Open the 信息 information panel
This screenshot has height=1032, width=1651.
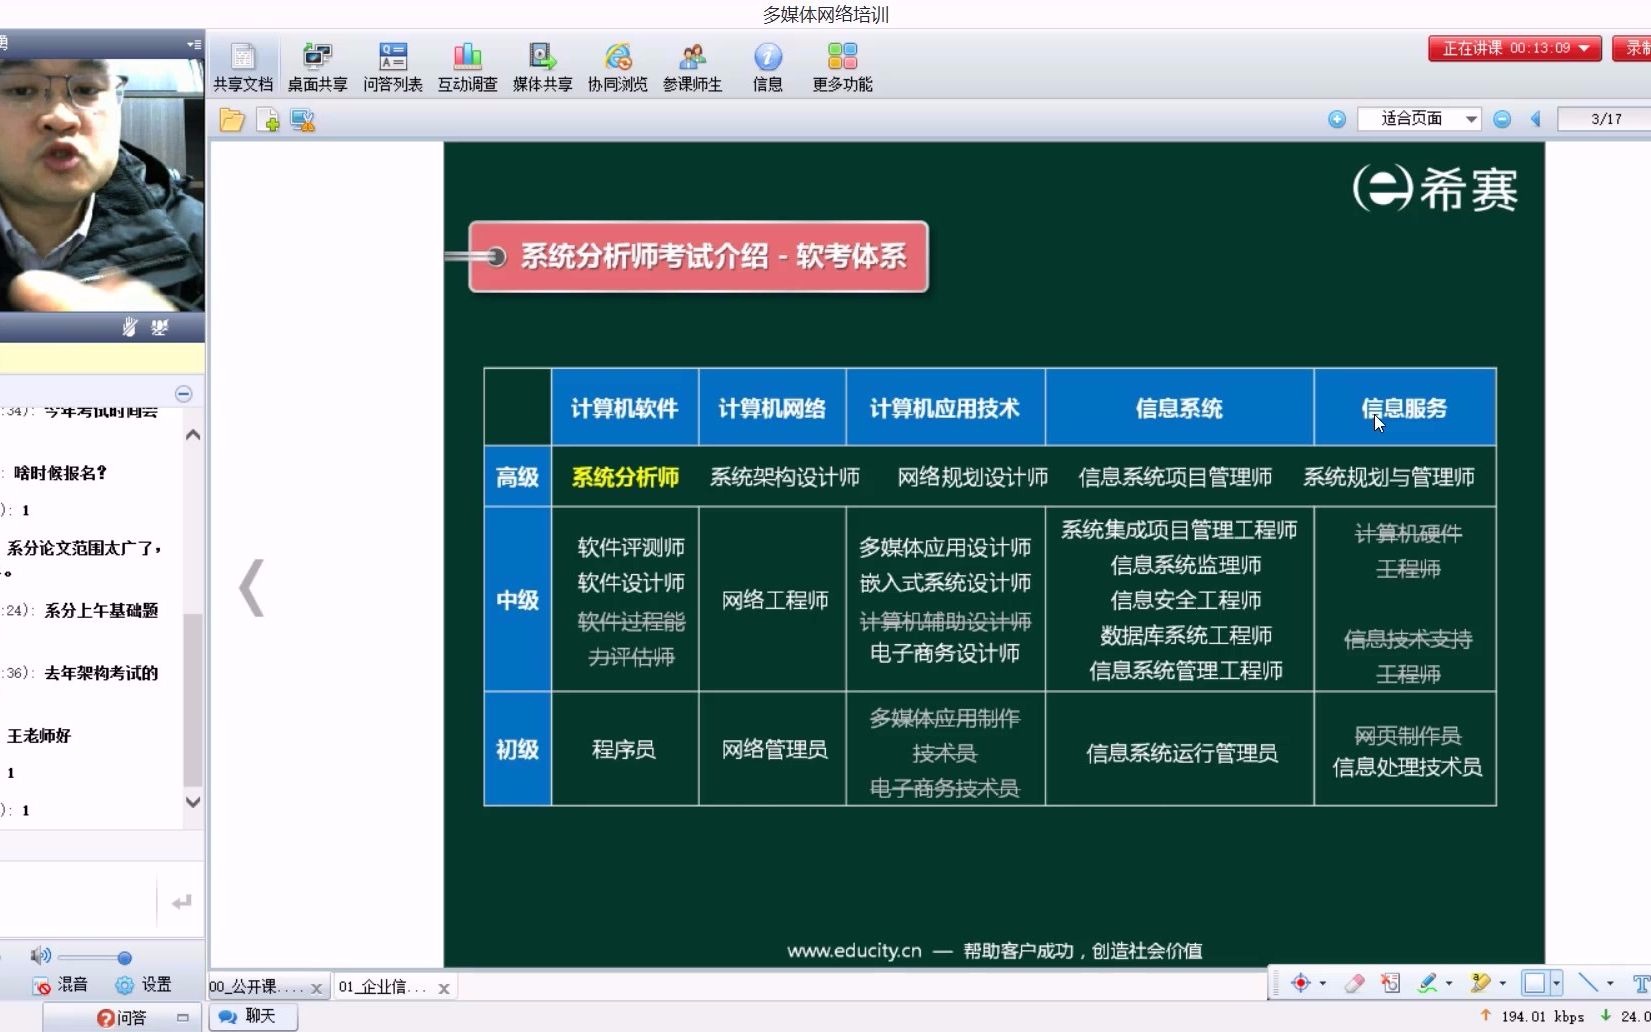768,66
